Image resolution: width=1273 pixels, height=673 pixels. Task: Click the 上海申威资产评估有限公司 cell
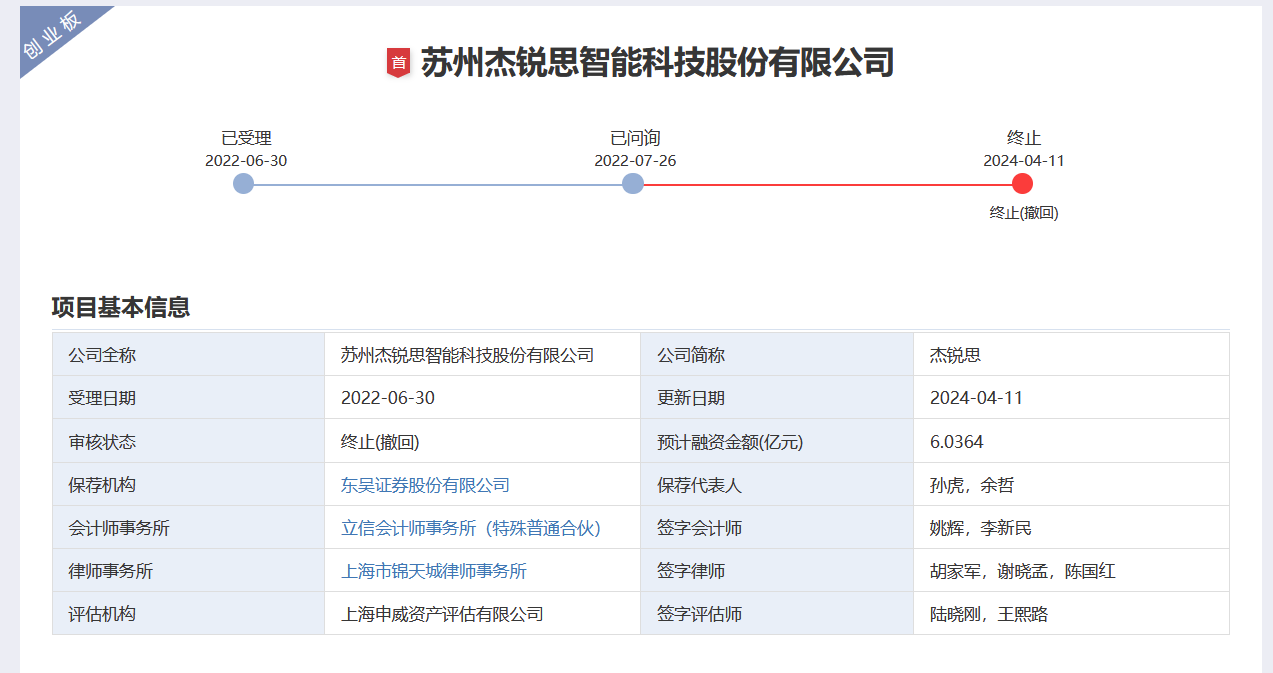(442, 614)
